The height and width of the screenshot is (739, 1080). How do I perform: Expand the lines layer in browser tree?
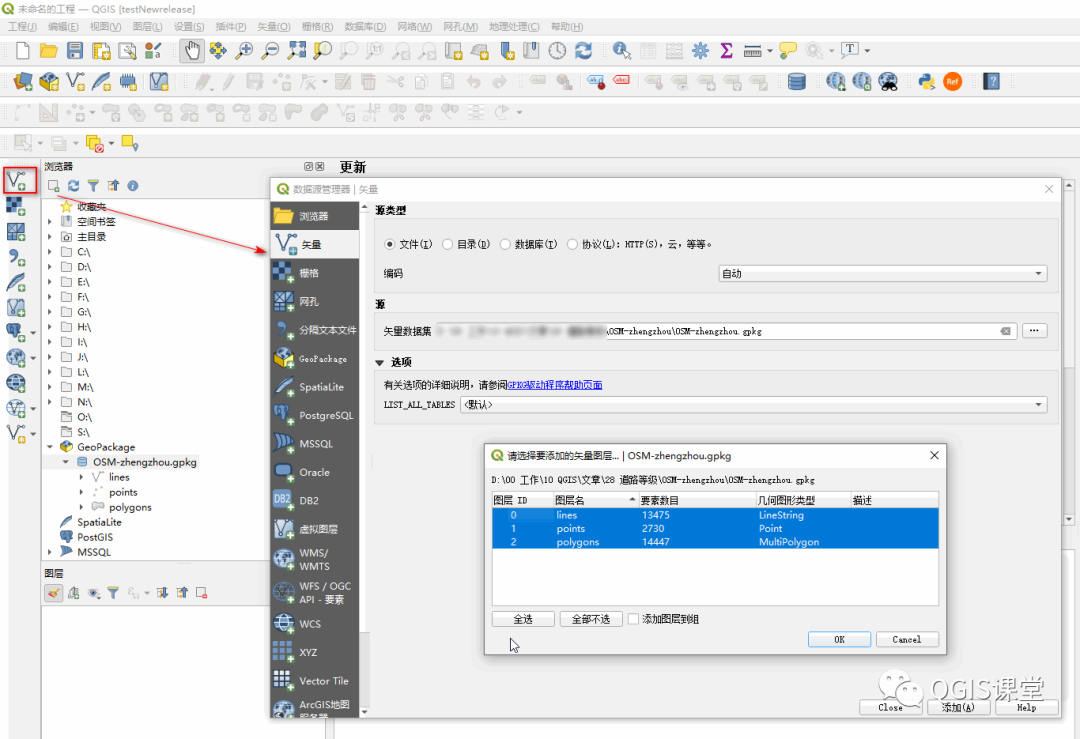[x=81, y=477]
